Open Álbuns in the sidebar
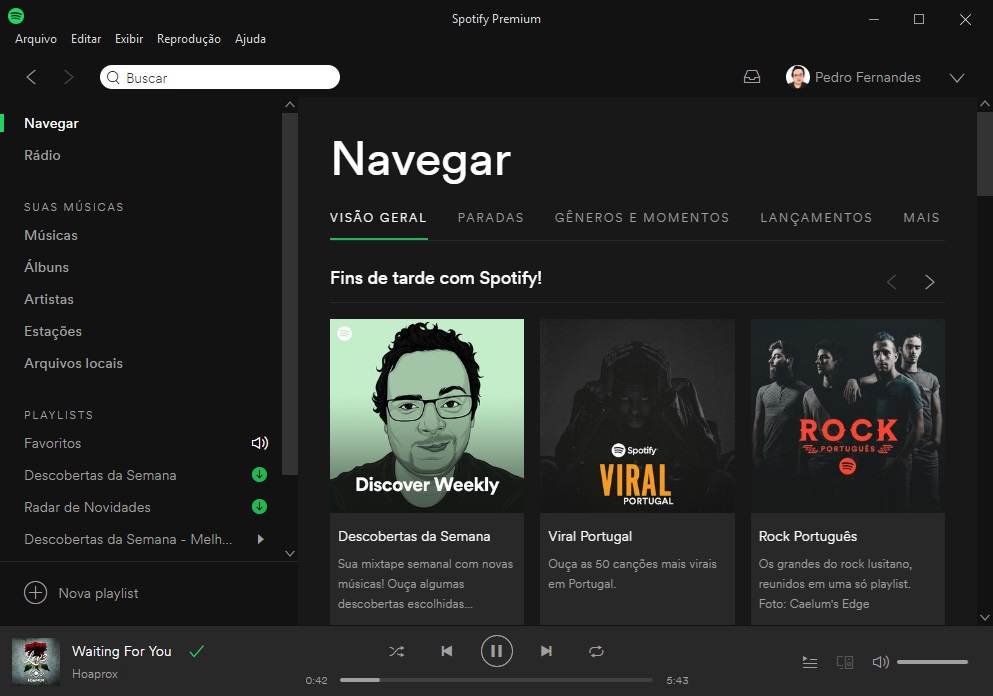The width and height of the screenshot is (993, 696). [46, 267]
